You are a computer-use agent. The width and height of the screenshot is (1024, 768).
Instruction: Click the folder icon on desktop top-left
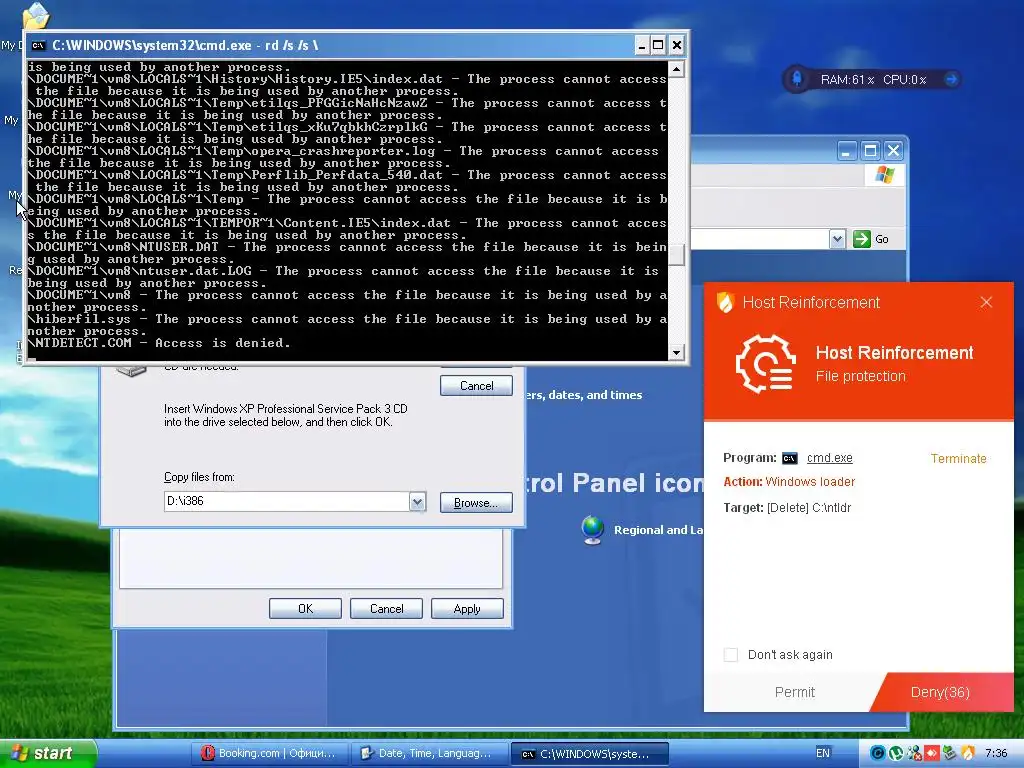point(35,14)
